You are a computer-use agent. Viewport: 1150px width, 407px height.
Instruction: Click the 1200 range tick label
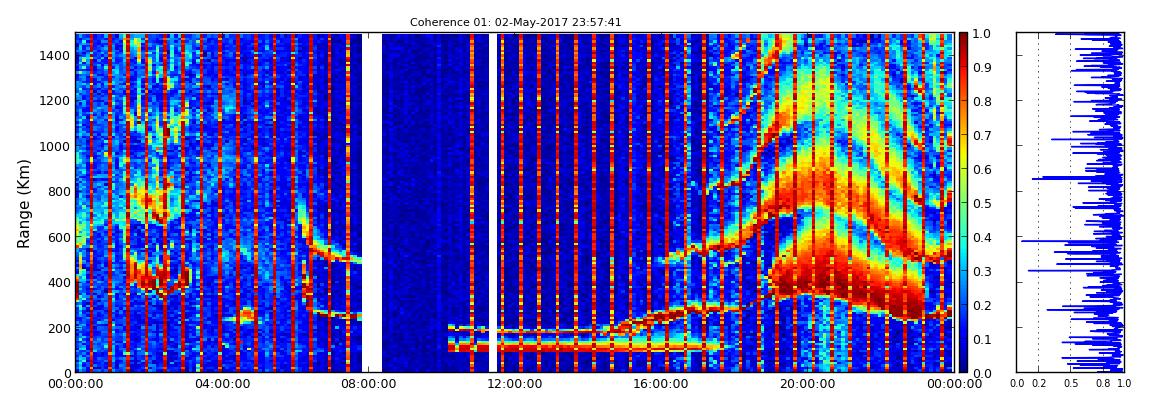tap(54, 101)
